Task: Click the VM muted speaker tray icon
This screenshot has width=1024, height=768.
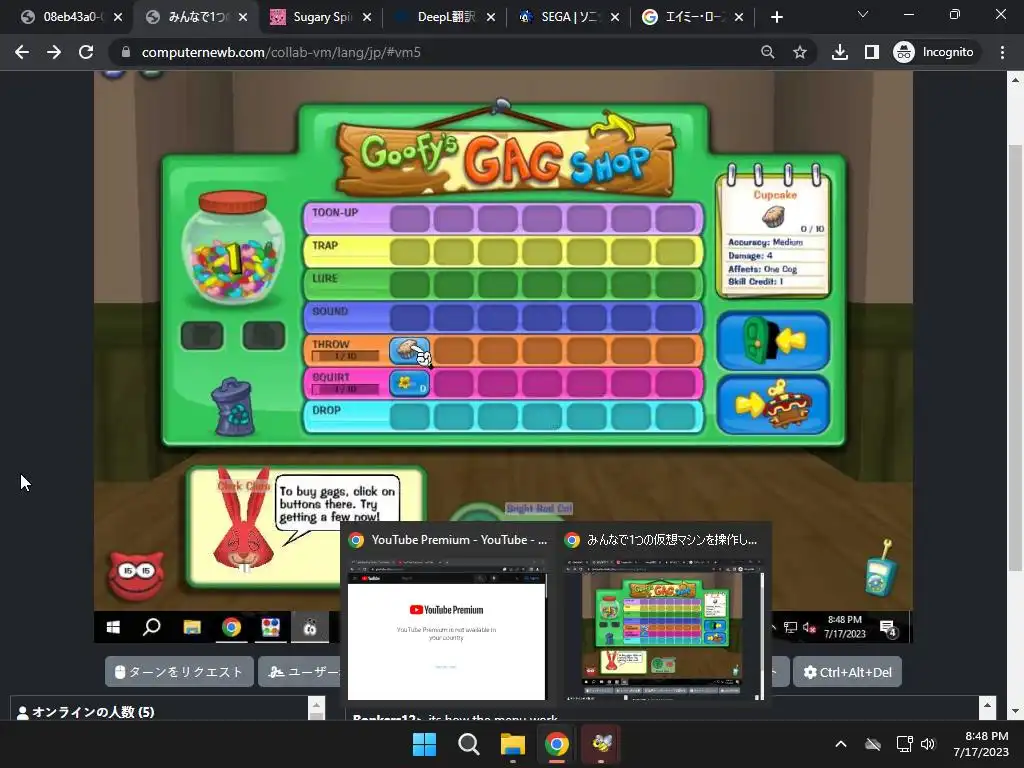Action: (x=809, y=628)
